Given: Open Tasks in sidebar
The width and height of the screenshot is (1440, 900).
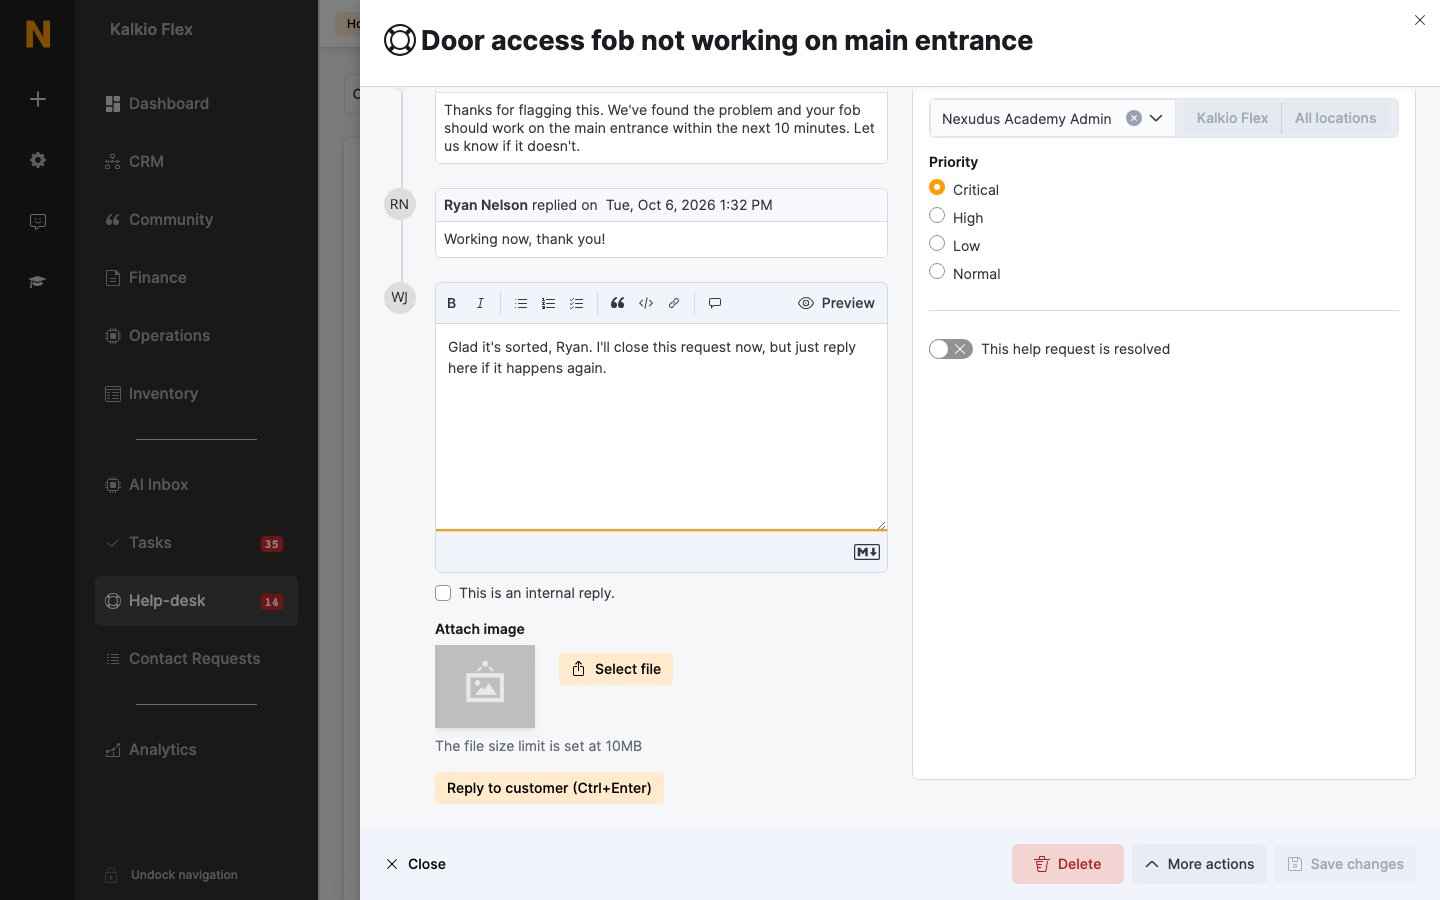Looking at the screenshot, I should (196, 542).
